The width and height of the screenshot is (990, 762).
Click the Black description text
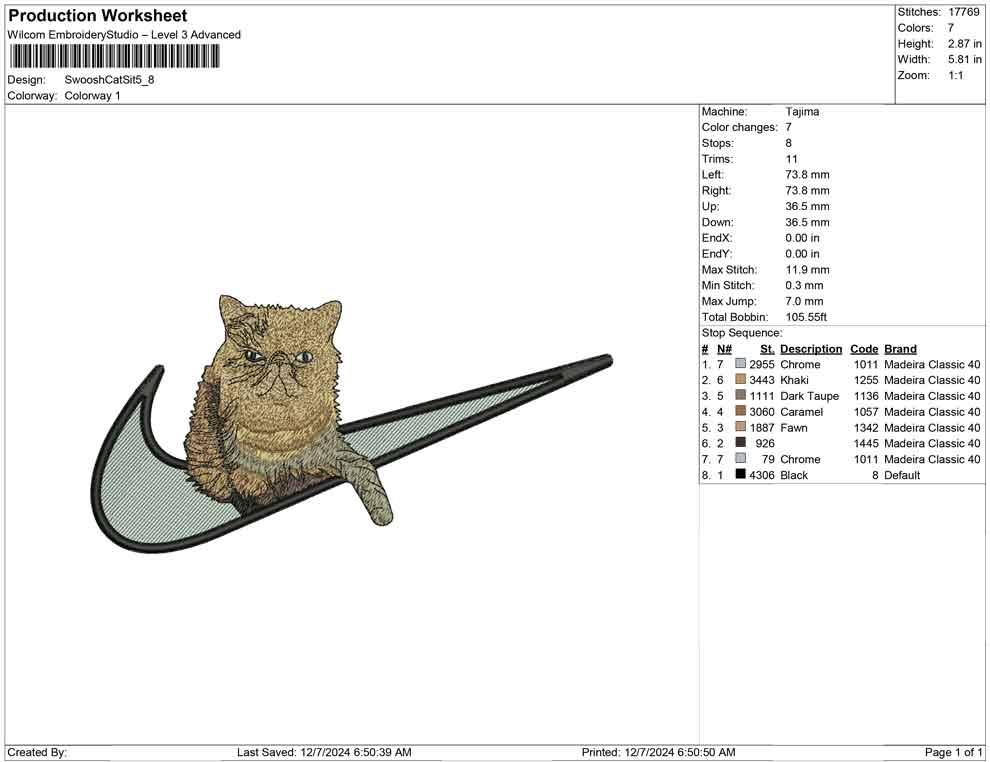(794, 475)
